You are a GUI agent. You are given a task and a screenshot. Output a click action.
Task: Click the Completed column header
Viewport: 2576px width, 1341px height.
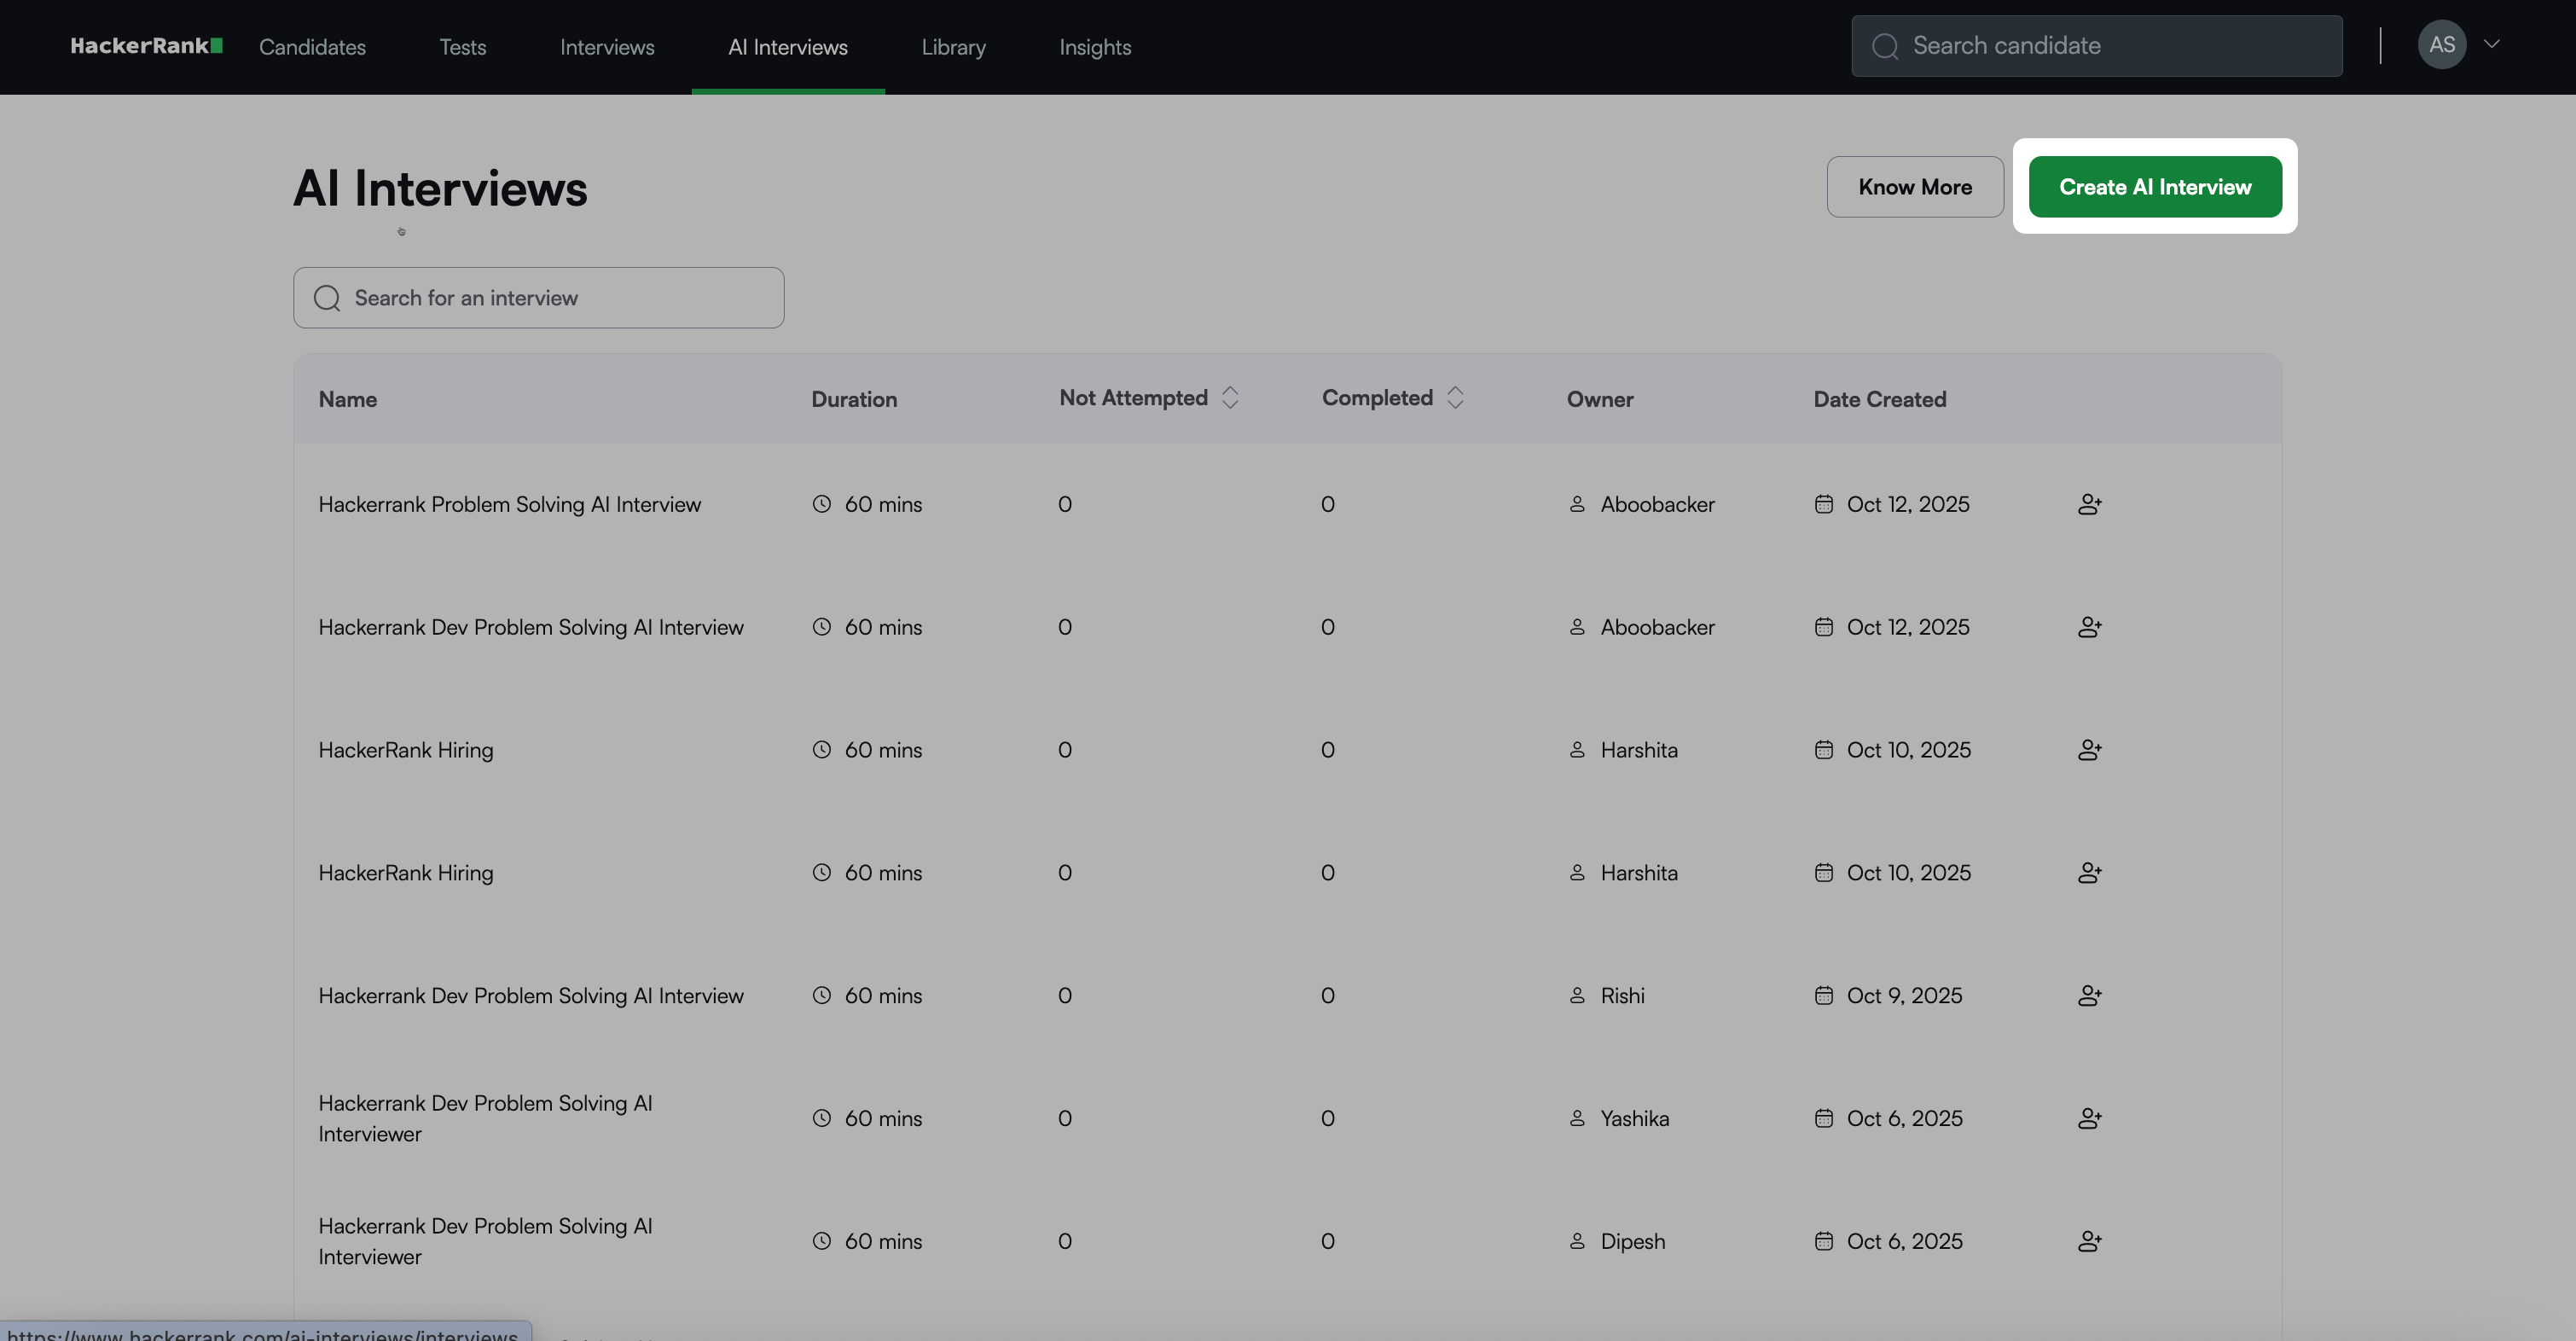point(1377,398)
